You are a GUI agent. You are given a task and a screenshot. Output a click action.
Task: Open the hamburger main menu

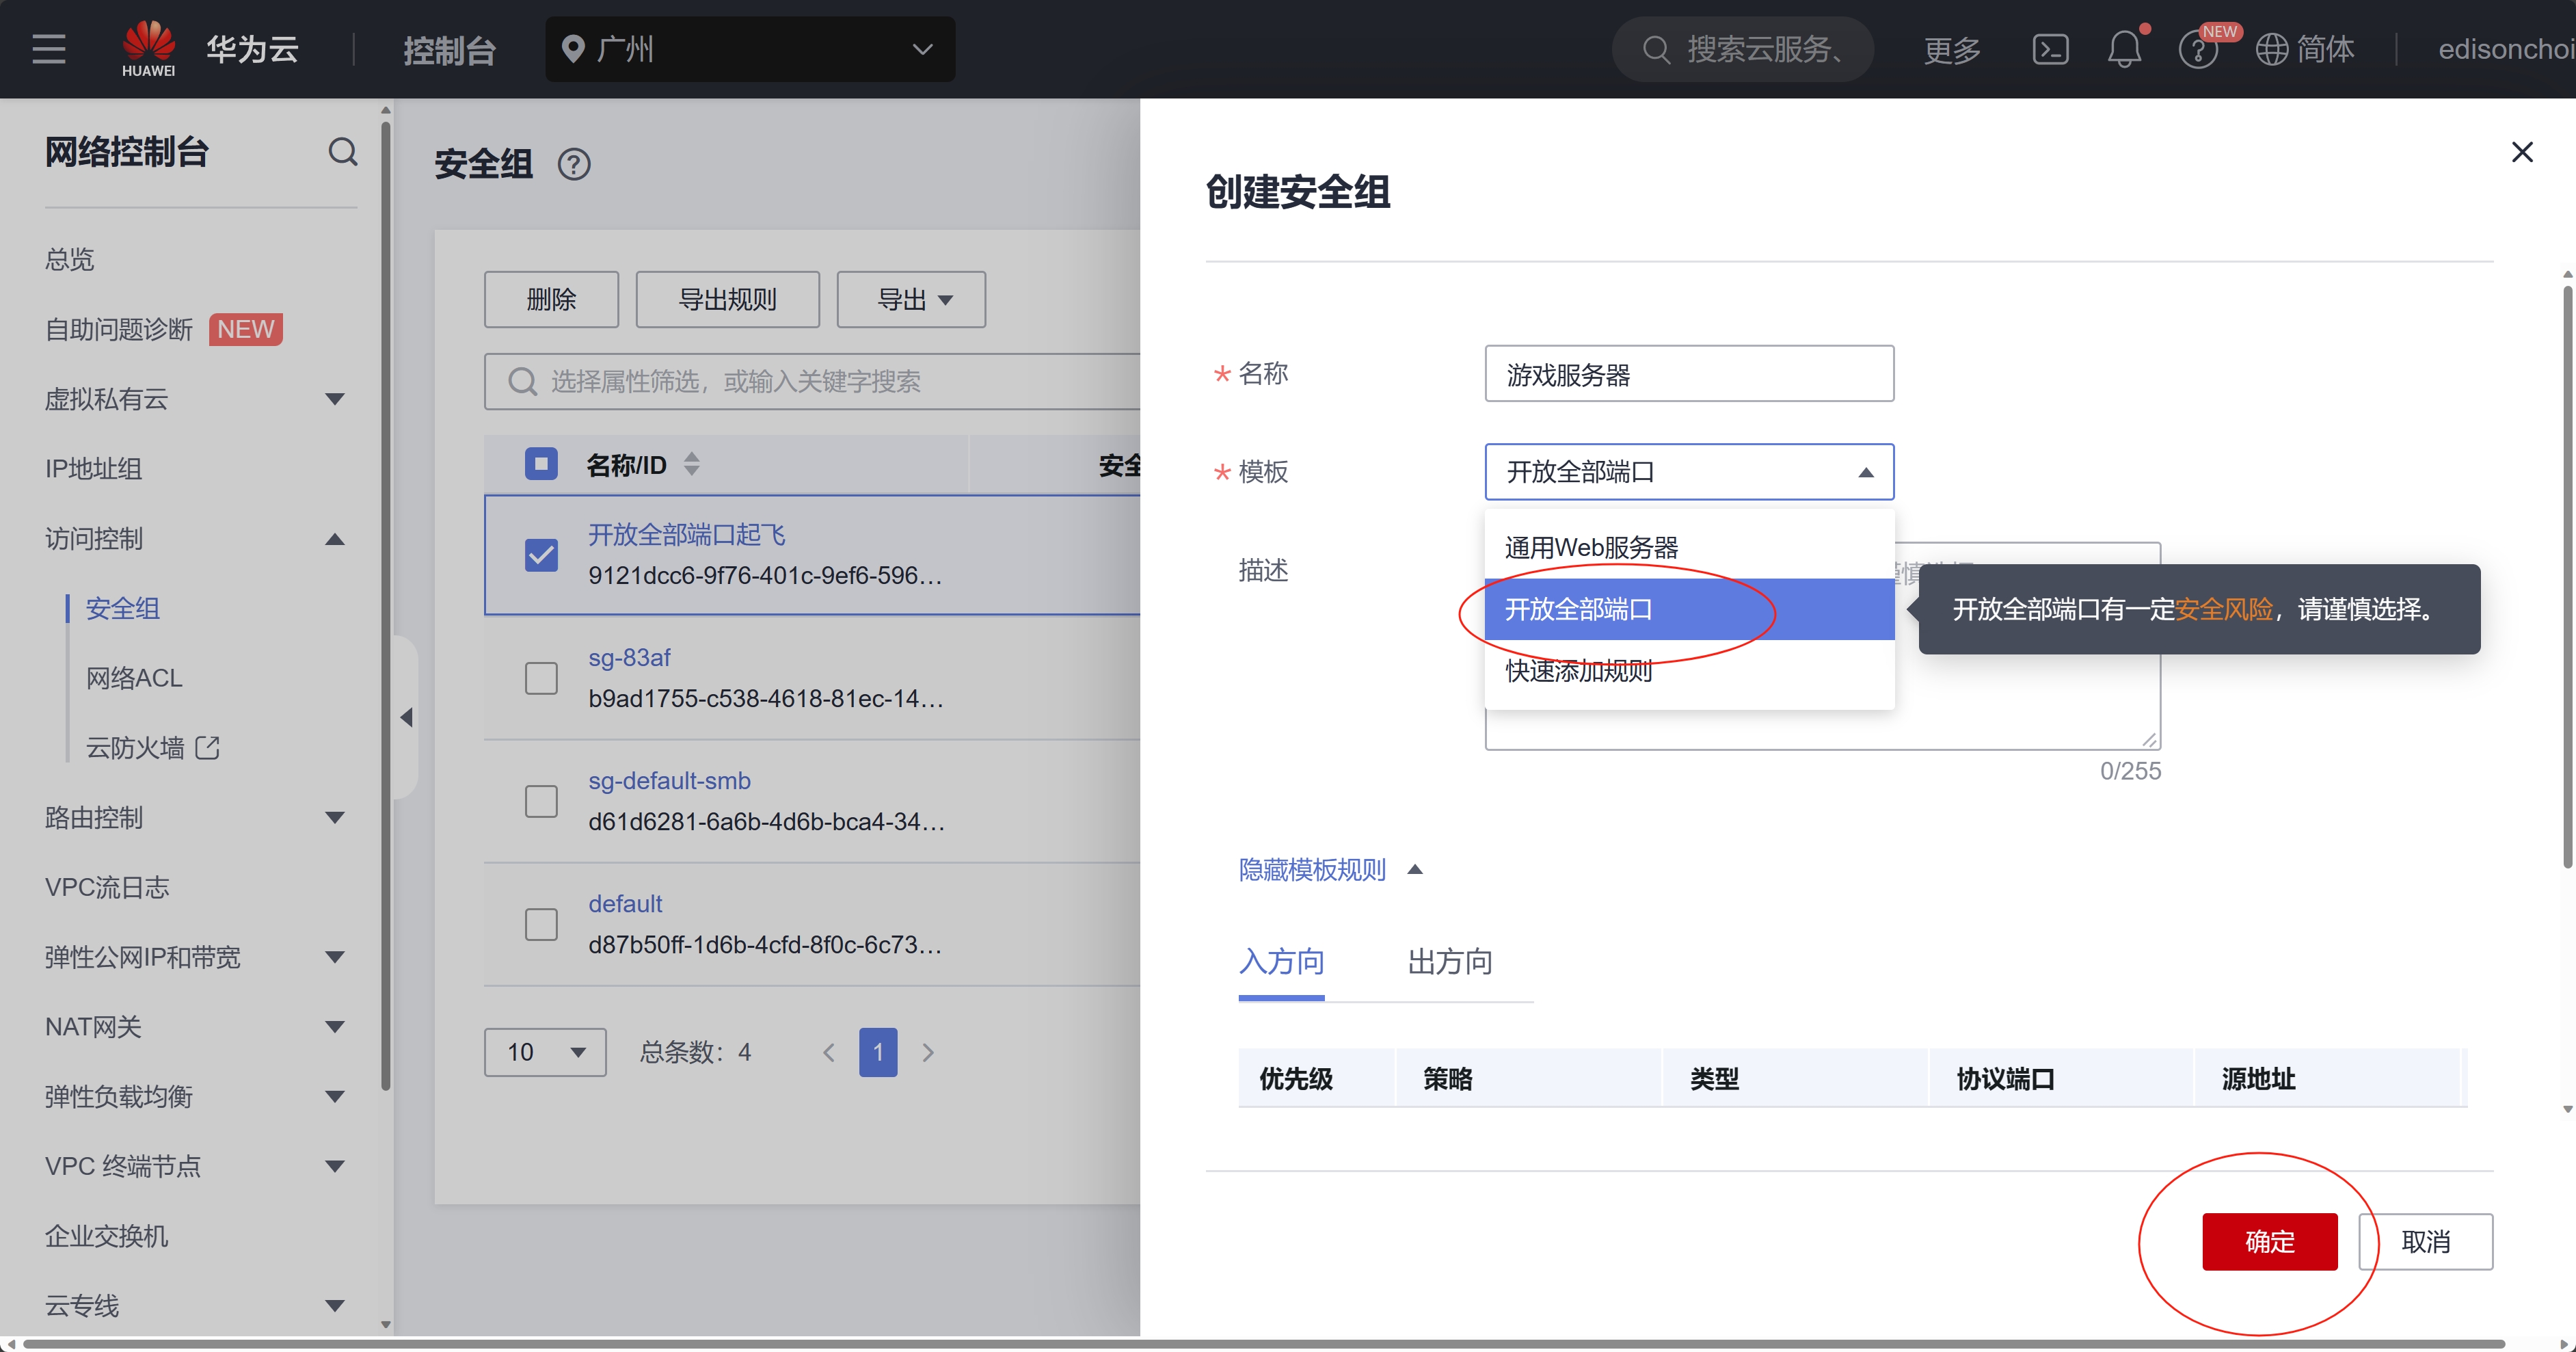click(49, 49)
